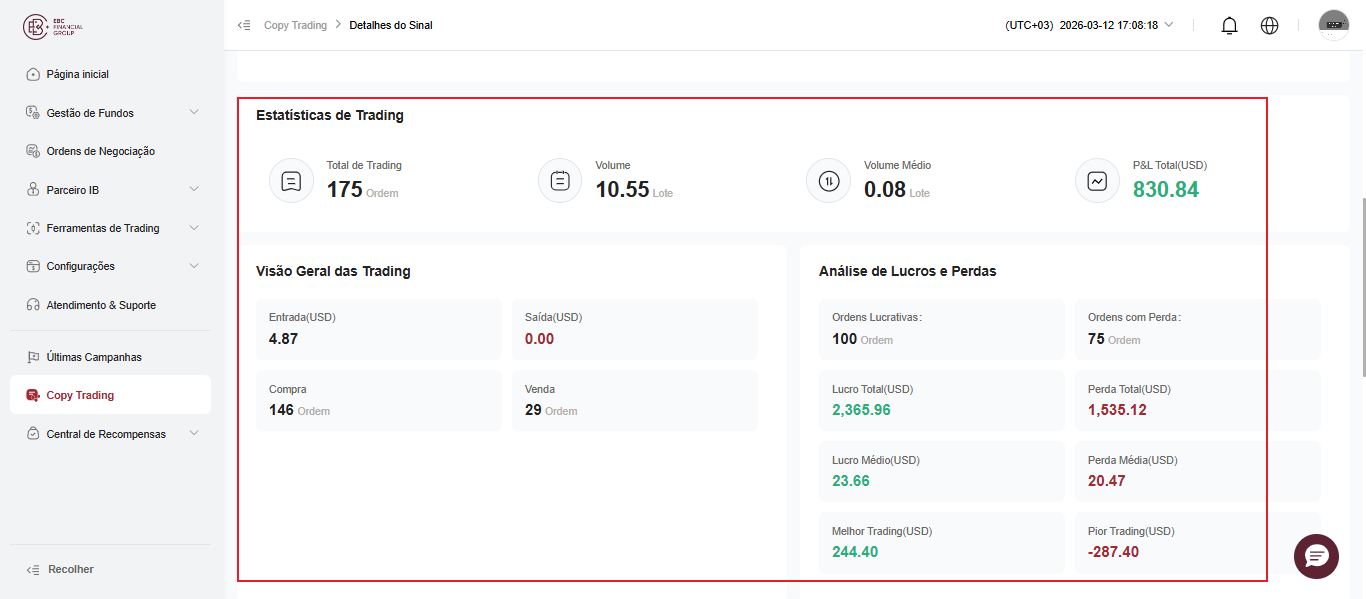Viewport: 1366px width, 599px height.
Task: Click the globe language icon
Action: 1269,25
